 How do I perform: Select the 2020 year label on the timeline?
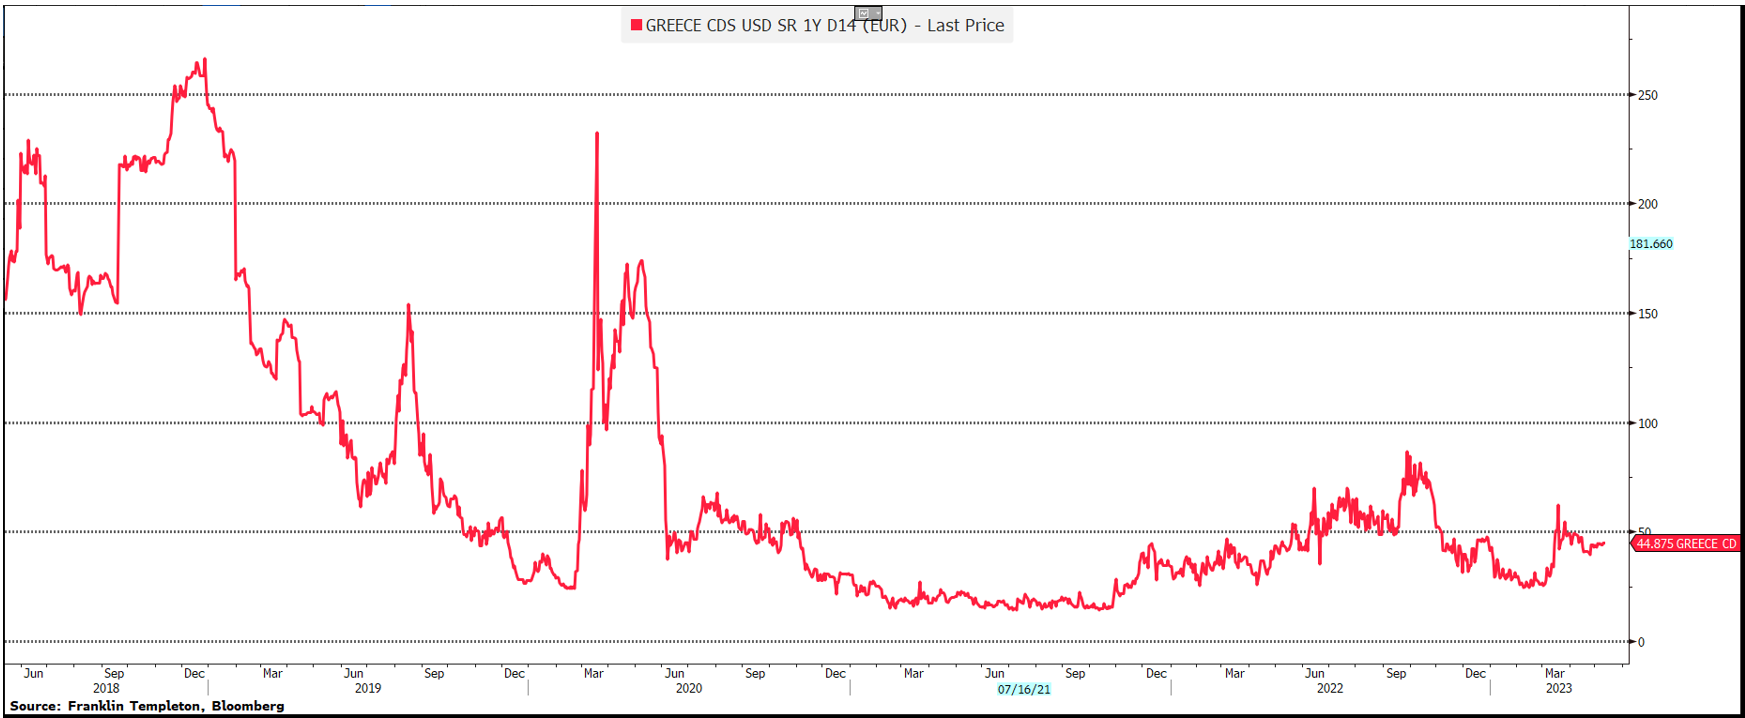click(x=689, y=688)
